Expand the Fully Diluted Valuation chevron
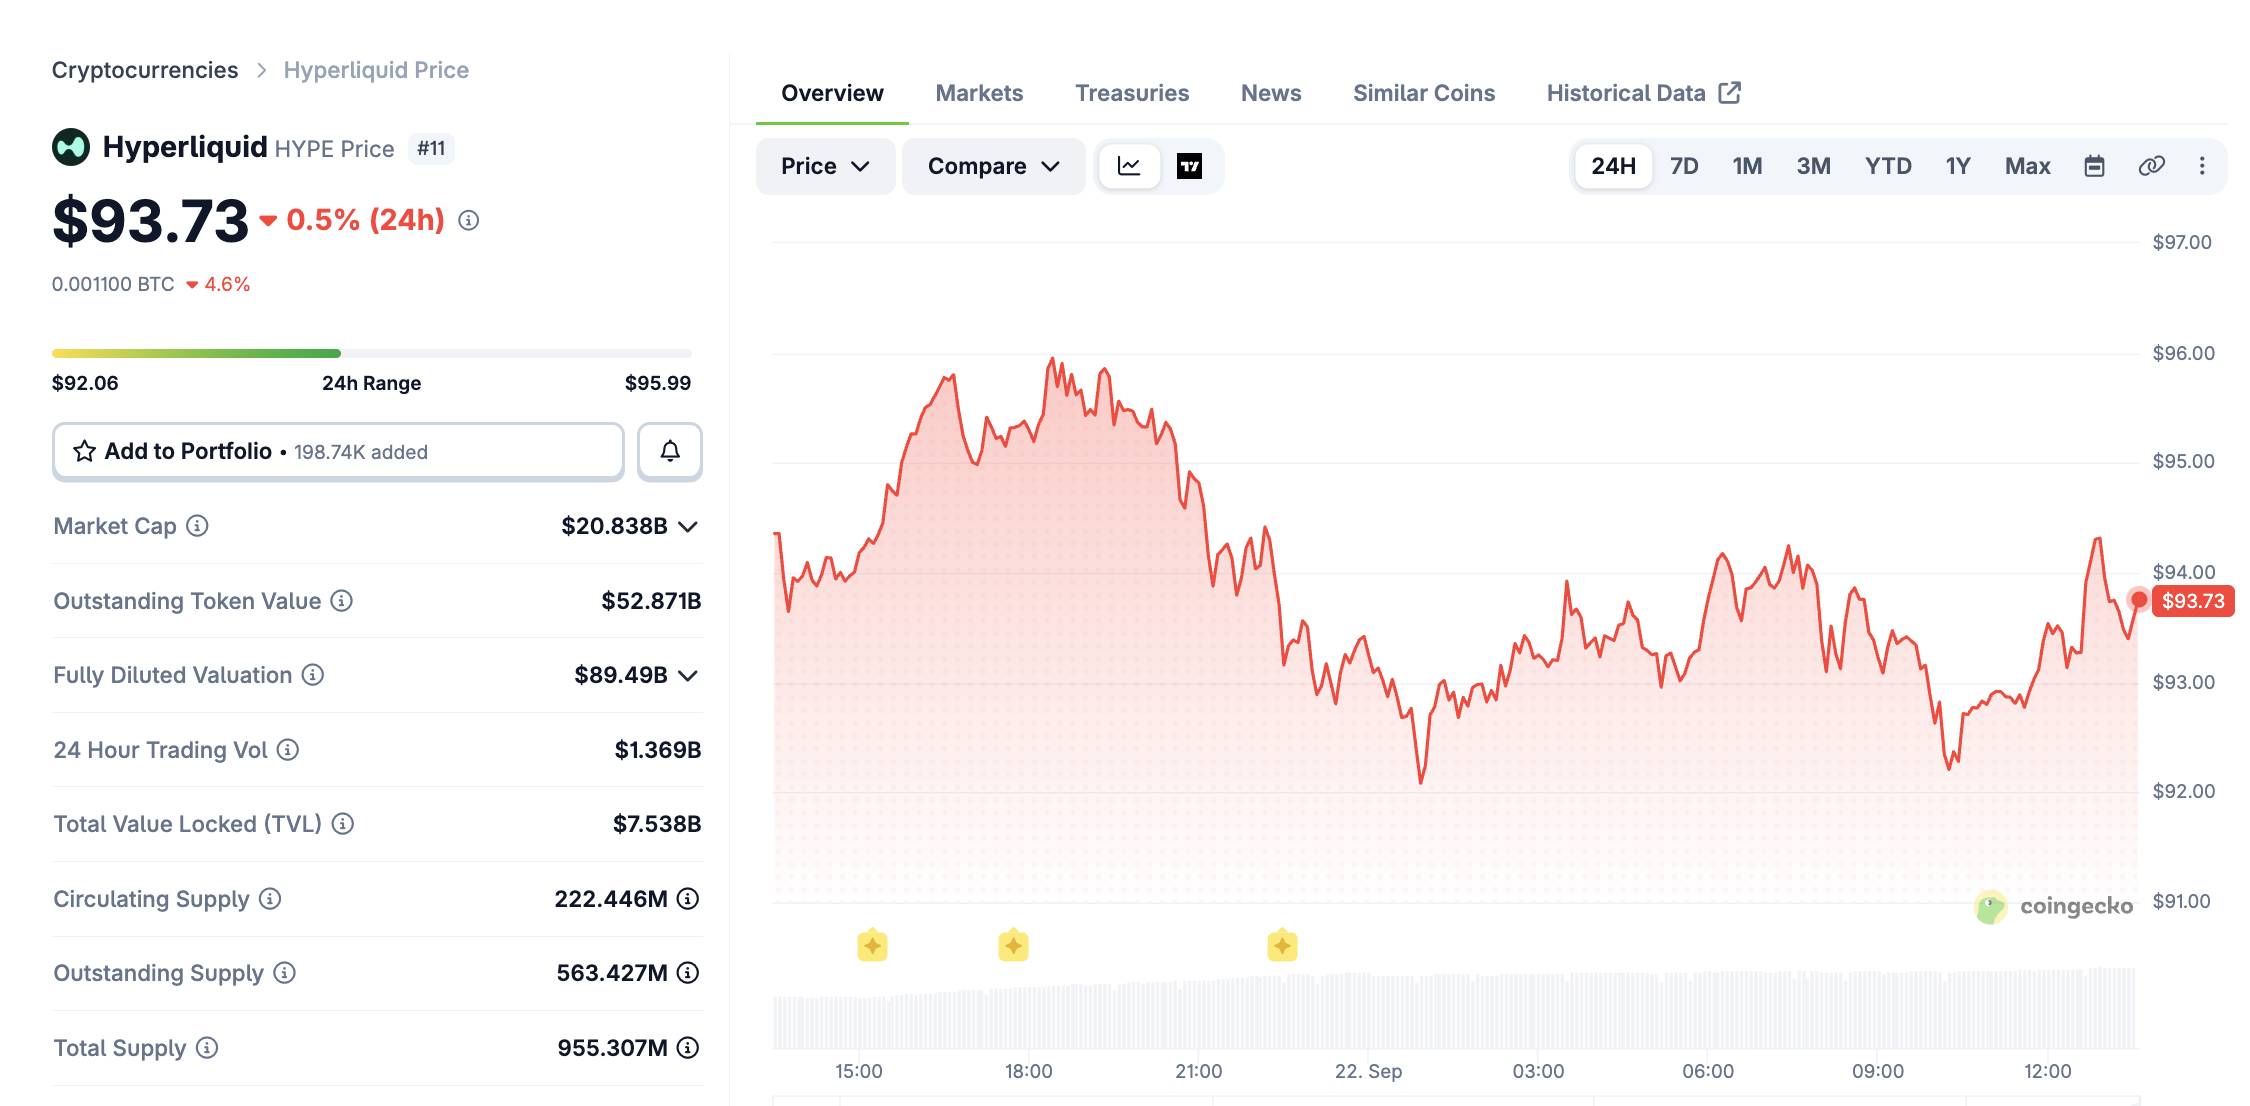2250x1106 pixels. tap(688, 676)
